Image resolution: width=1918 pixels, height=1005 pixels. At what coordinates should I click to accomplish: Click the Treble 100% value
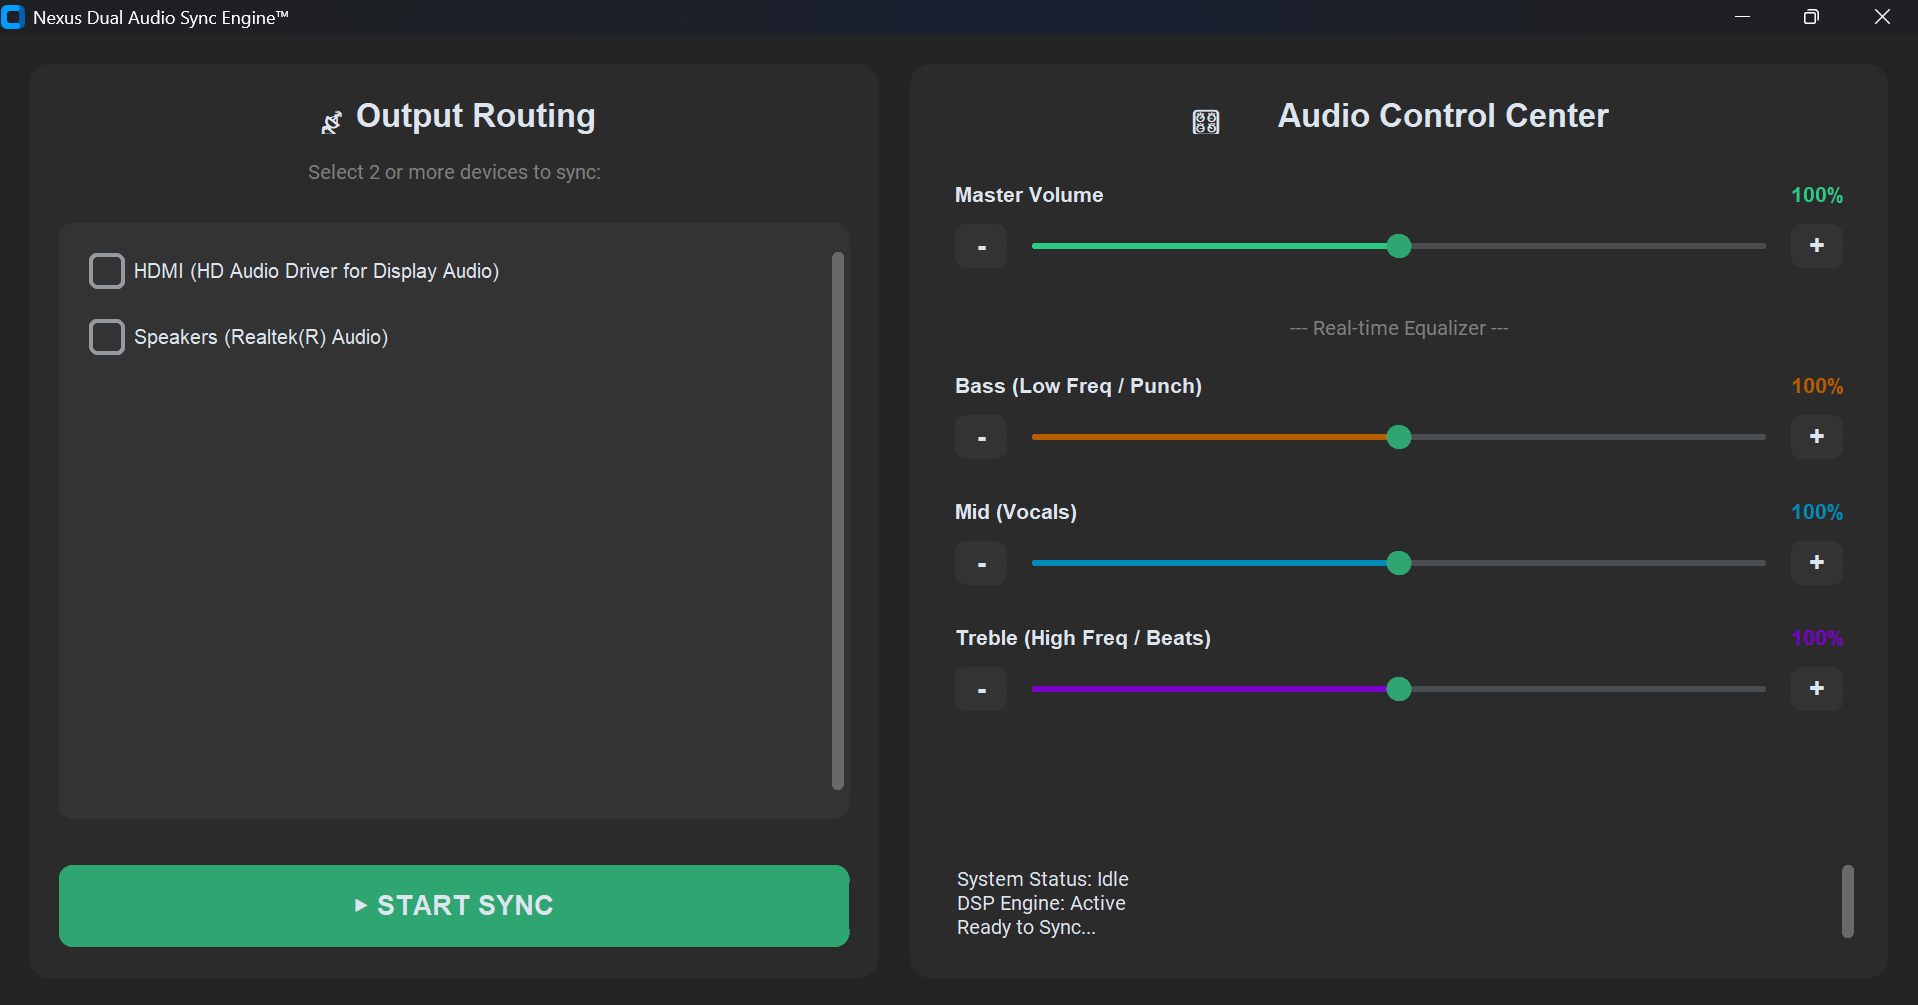click(1817, 638)
